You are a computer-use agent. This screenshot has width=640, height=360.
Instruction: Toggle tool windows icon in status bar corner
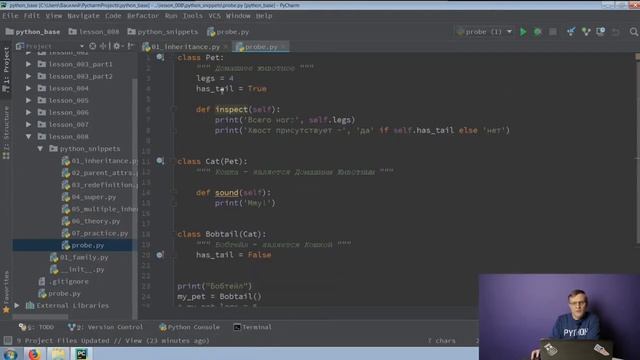[7, 340]
